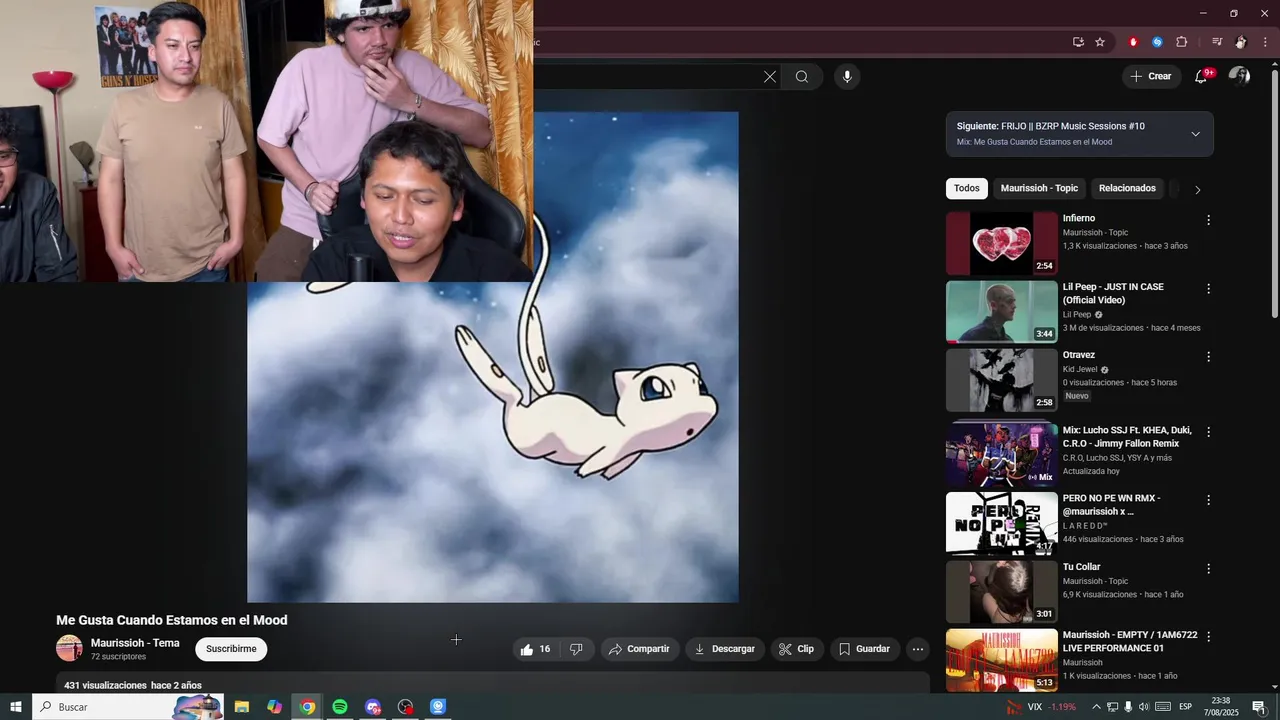1280x720 pixels.
Task: Click the Suscribirme button
Action: [231, 649]
